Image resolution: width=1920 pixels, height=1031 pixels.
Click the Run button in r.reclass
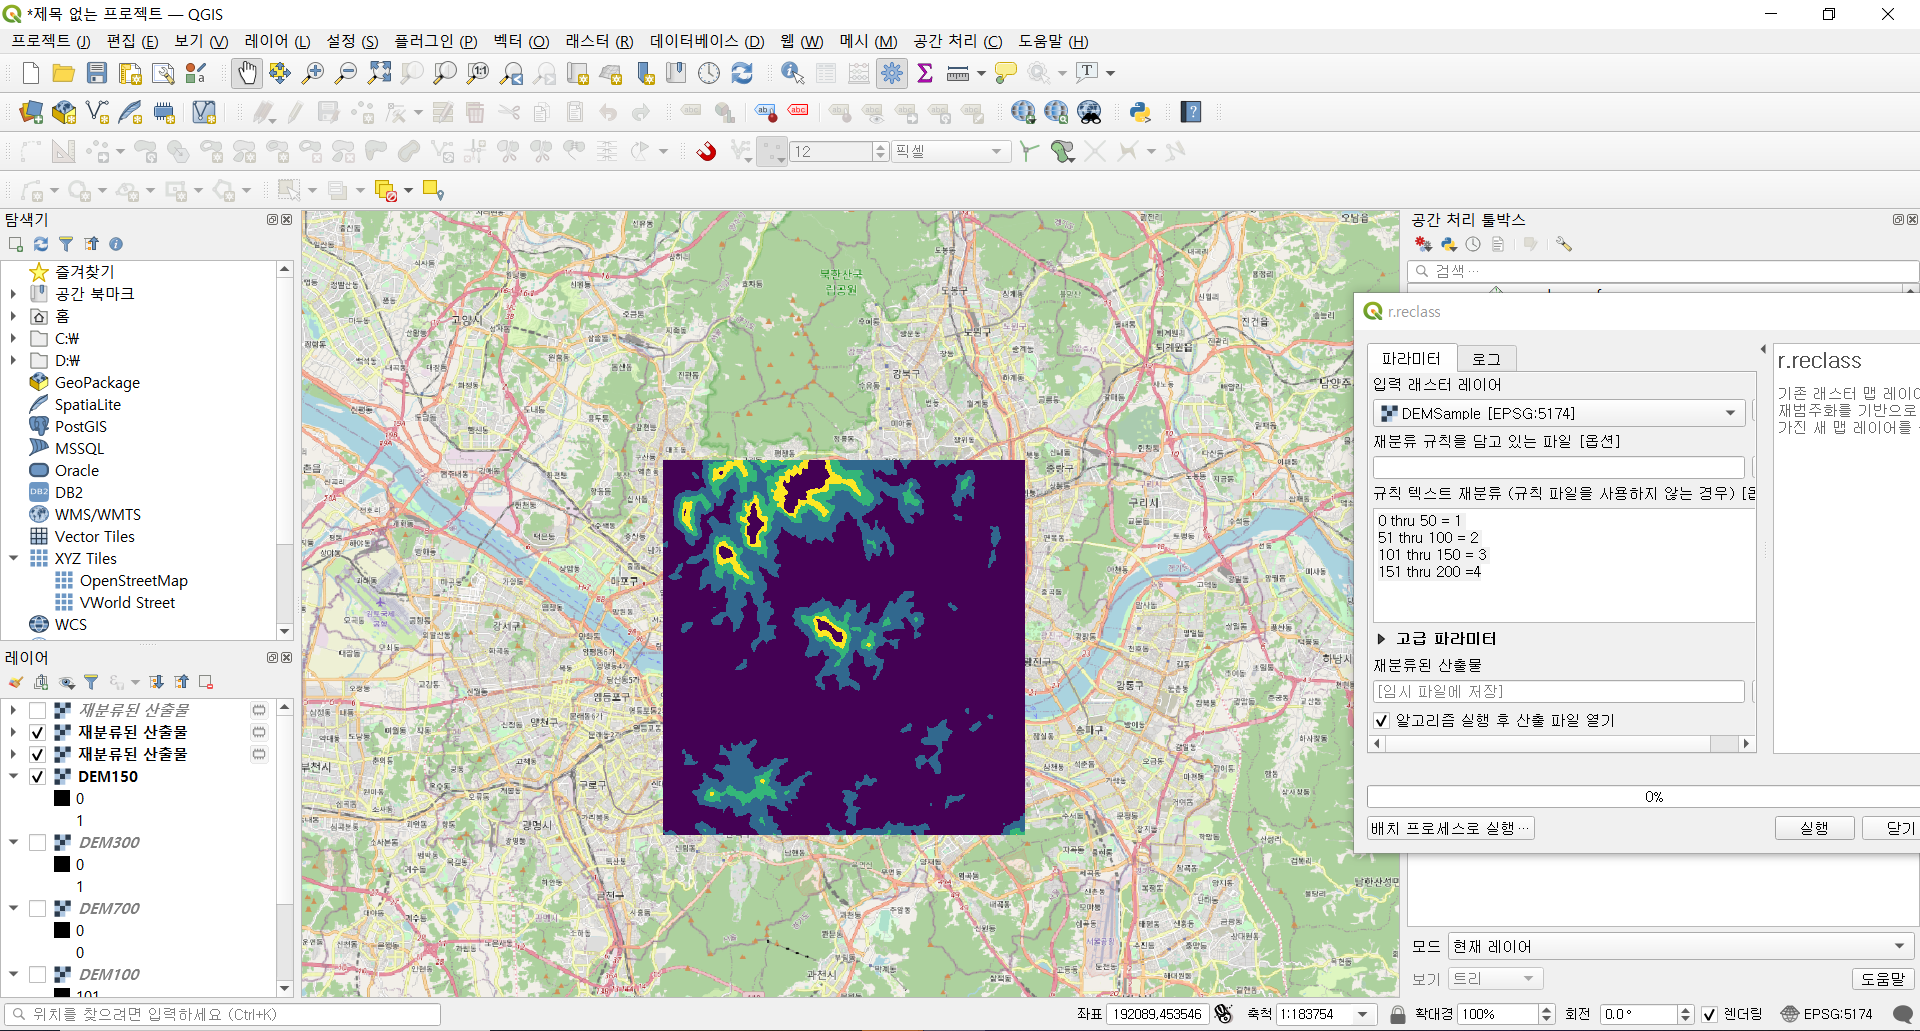pos(1814,828)
